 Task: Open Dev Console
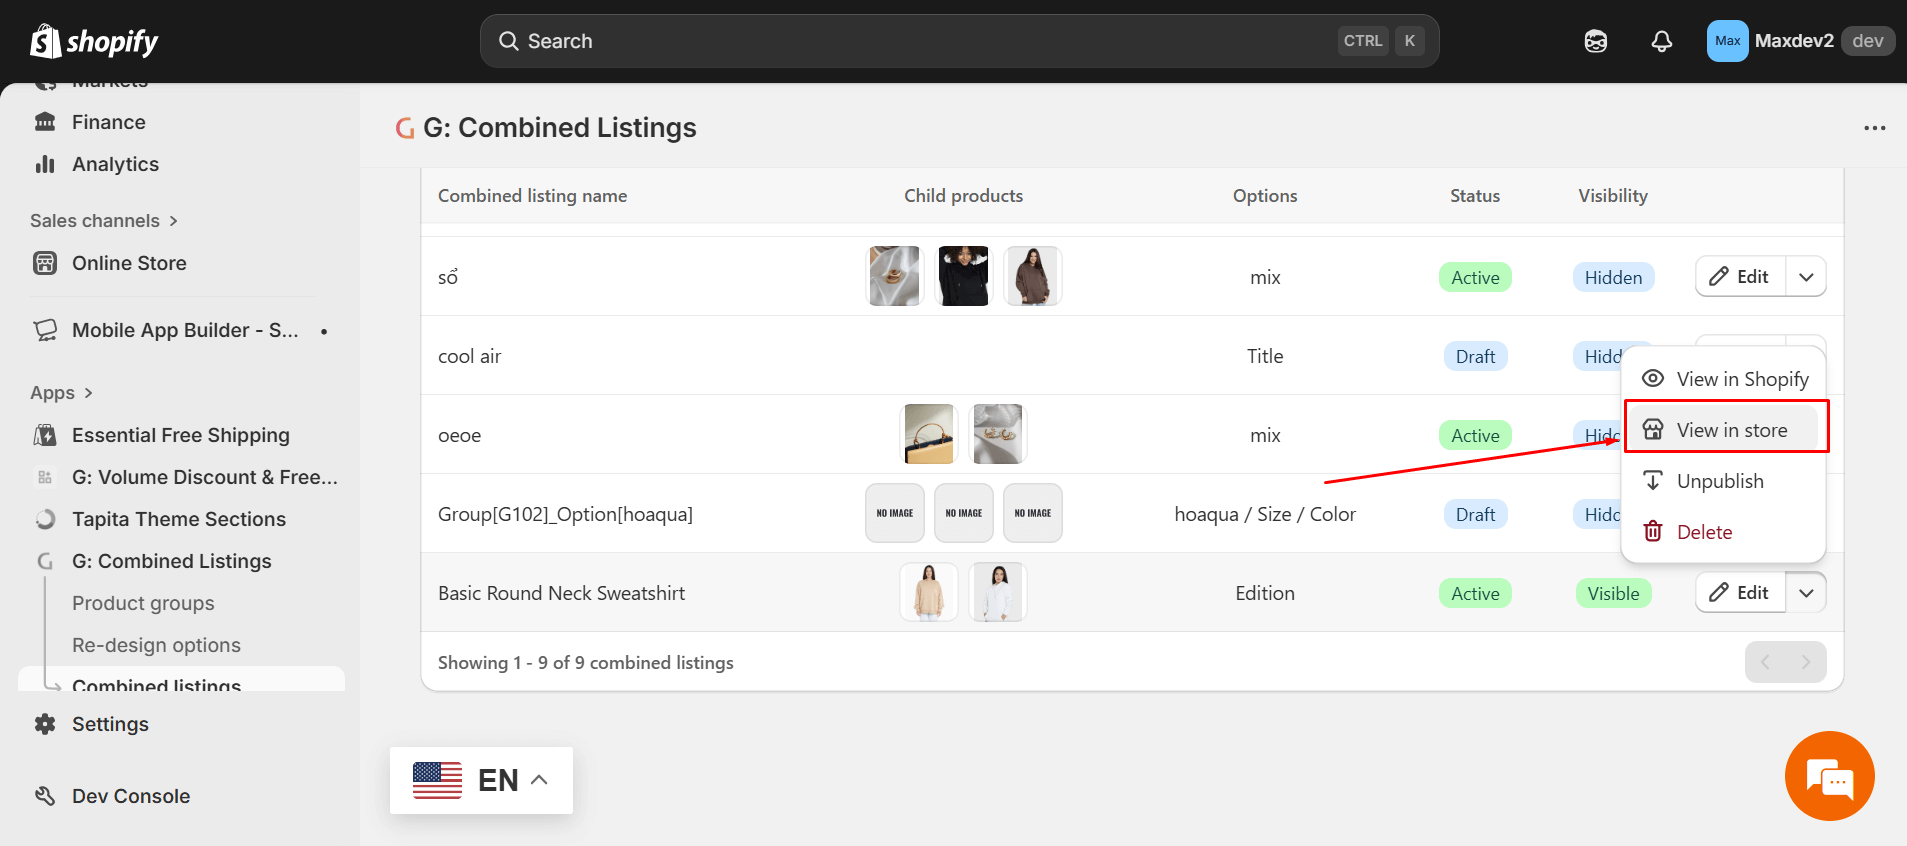[130, 796]
